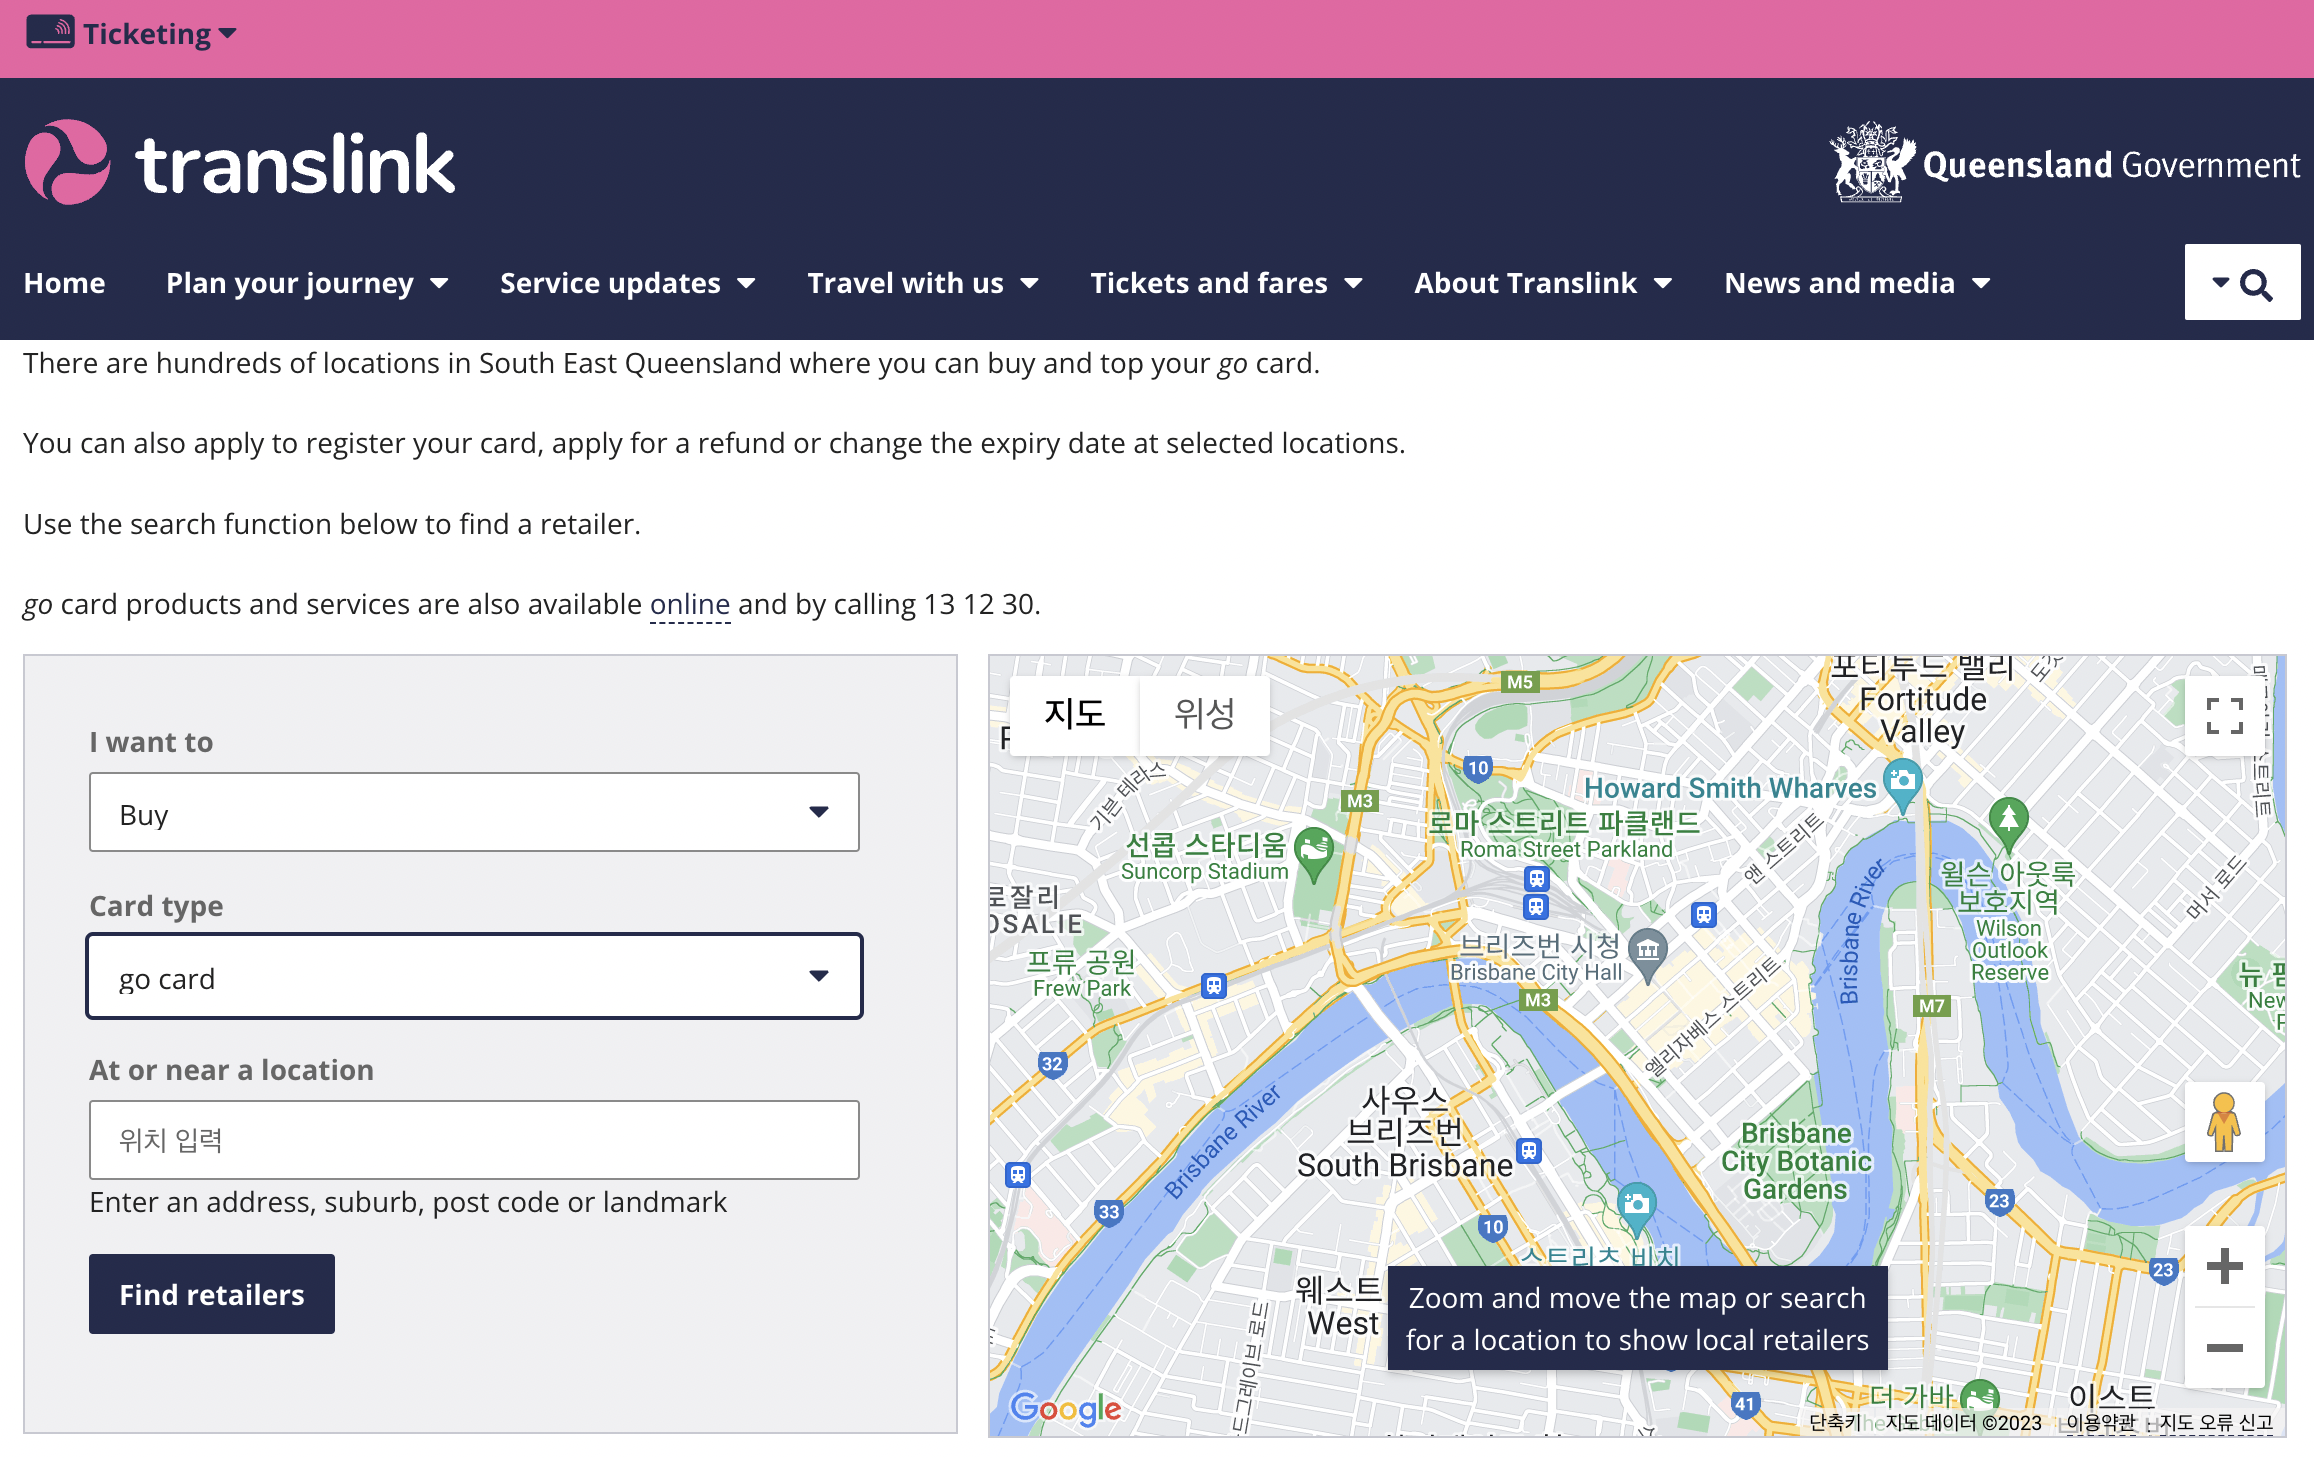Screen dimensions: 2314x1458
Task: Click the Translink logo
Action: [240, 163]
